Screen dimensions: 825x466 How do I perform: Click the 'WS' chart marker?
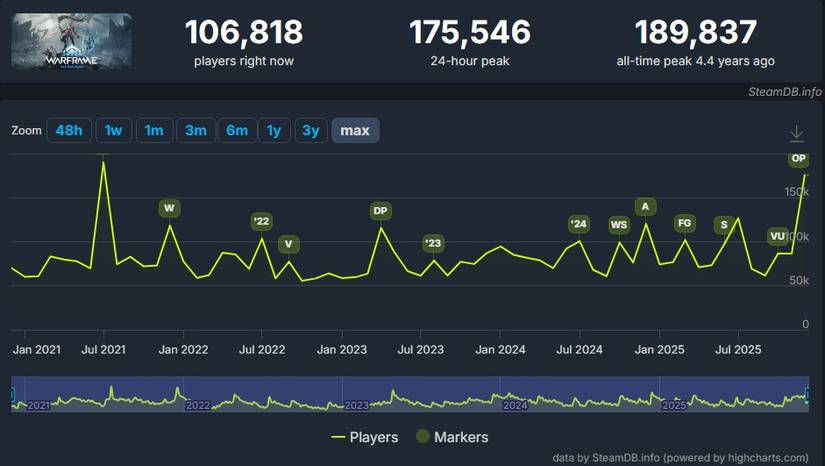[x=619, y=224]
